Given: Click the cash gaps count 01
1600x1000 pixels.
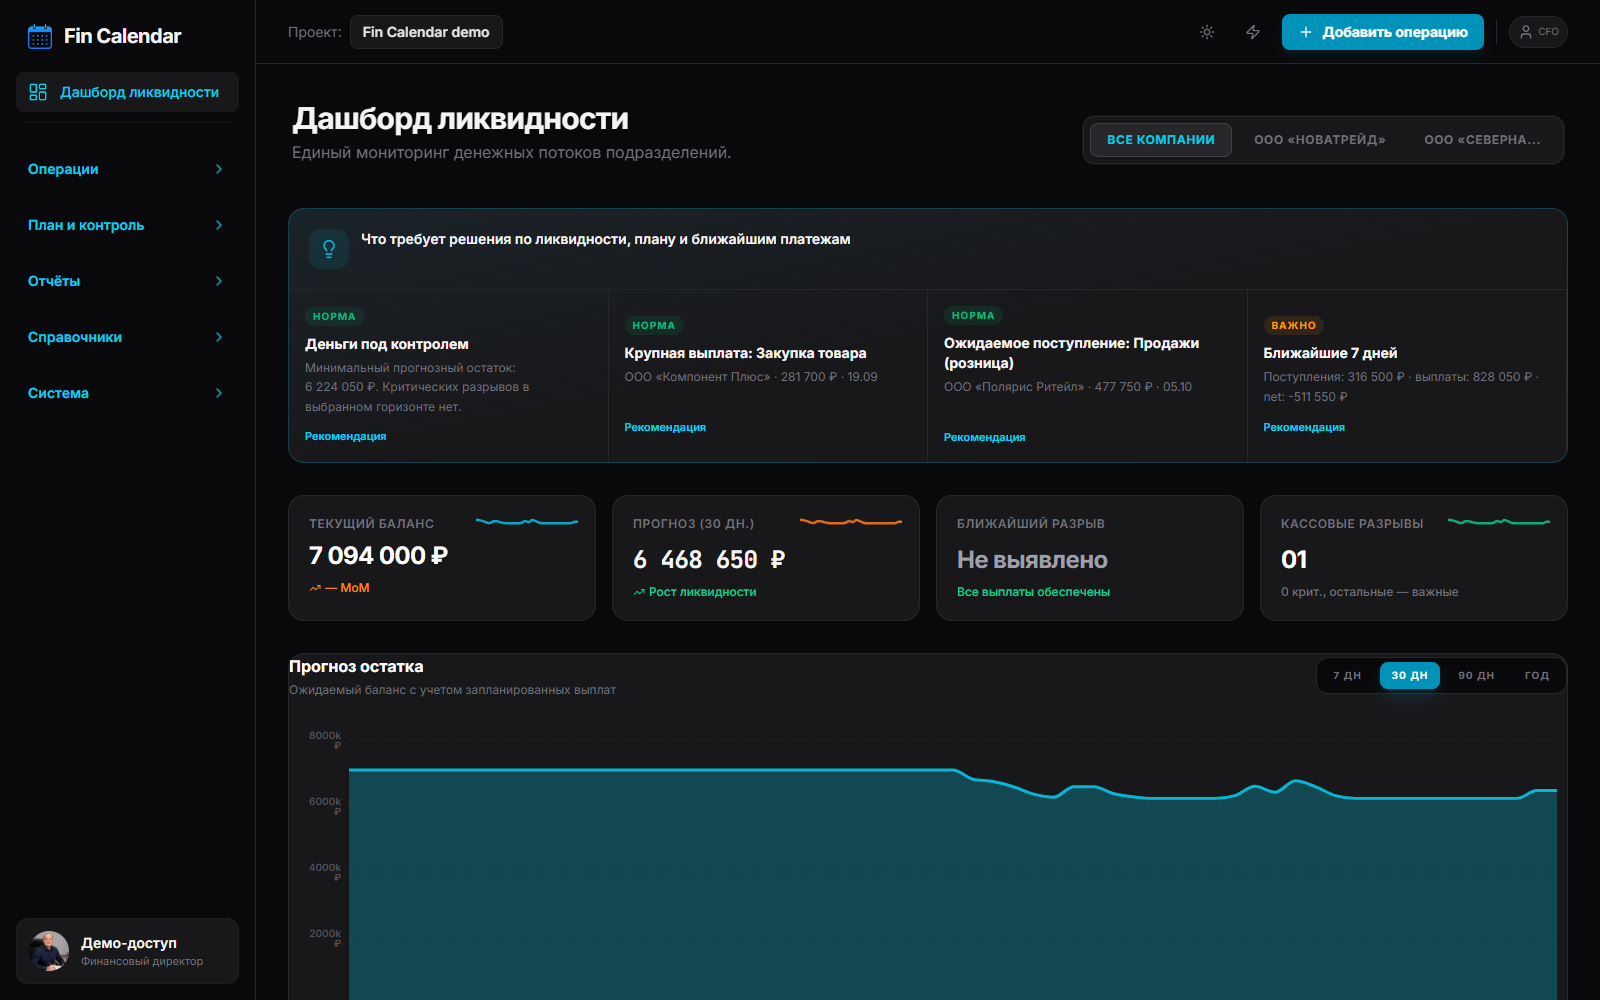Looking at the screenshot, I should coord(1294,560).
